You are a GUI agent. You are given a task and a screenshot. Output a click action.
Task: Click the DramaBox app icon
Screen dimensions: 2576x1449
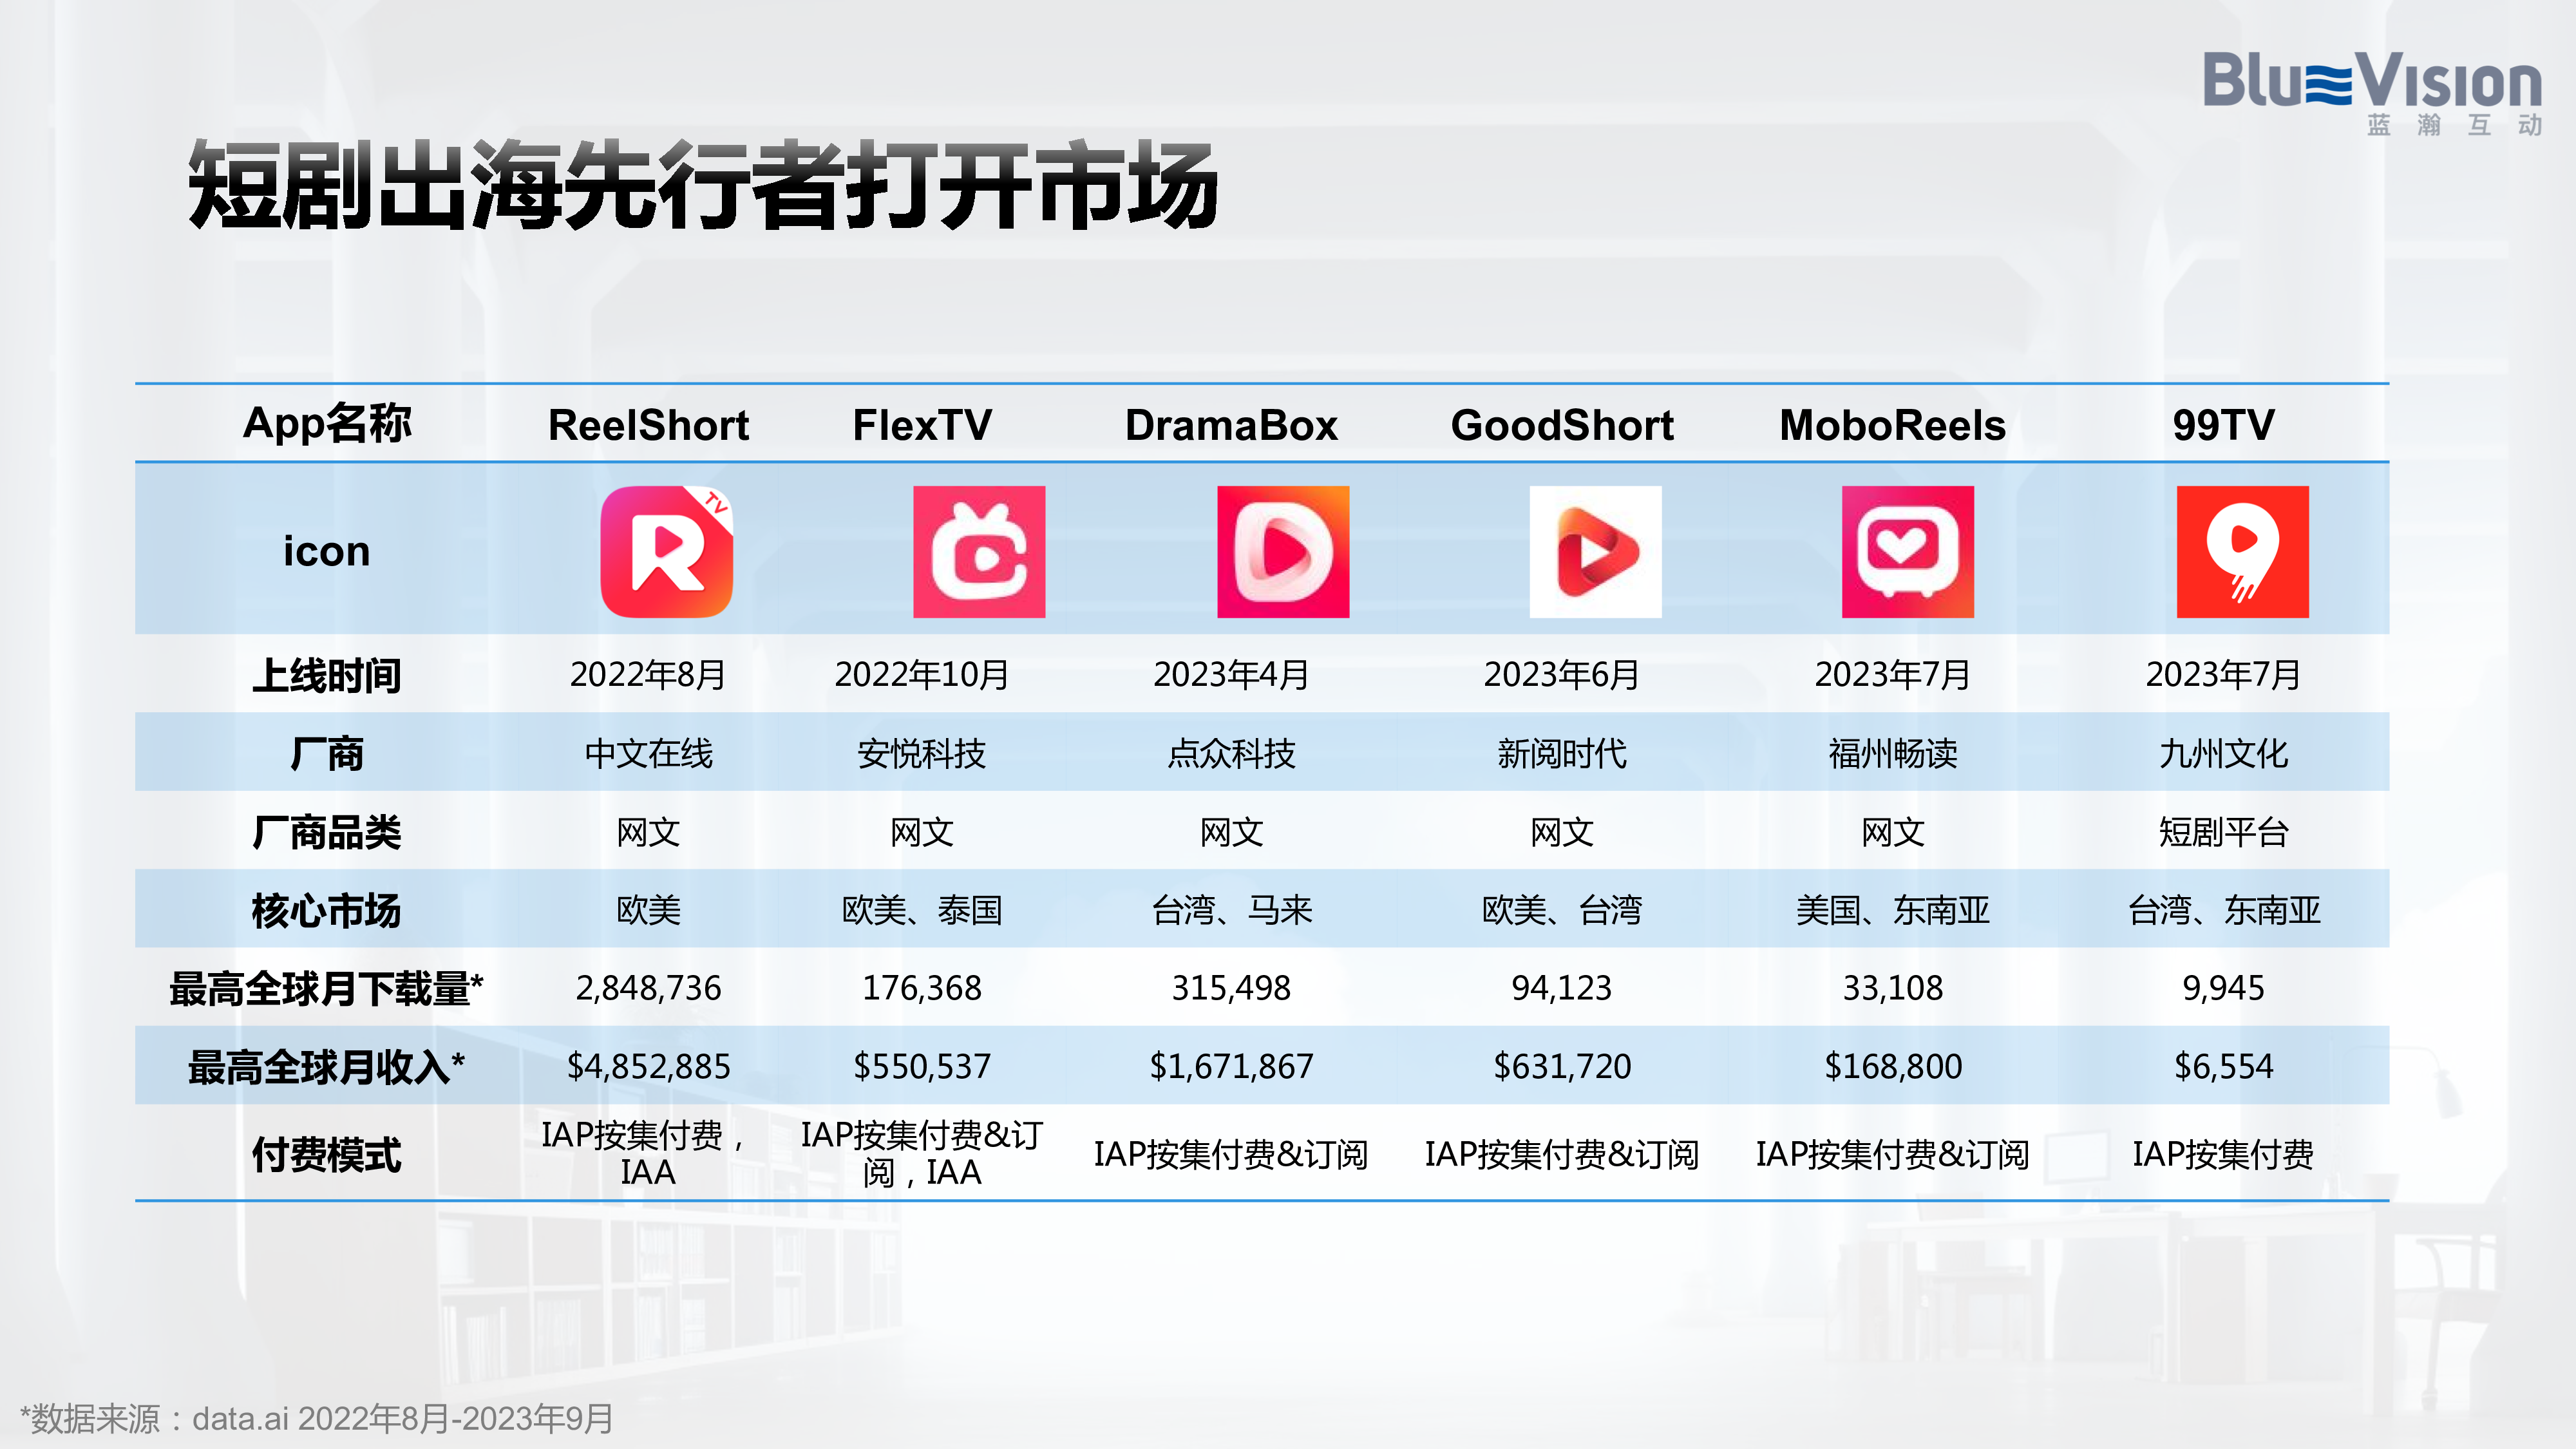(x=1283, y=552)
